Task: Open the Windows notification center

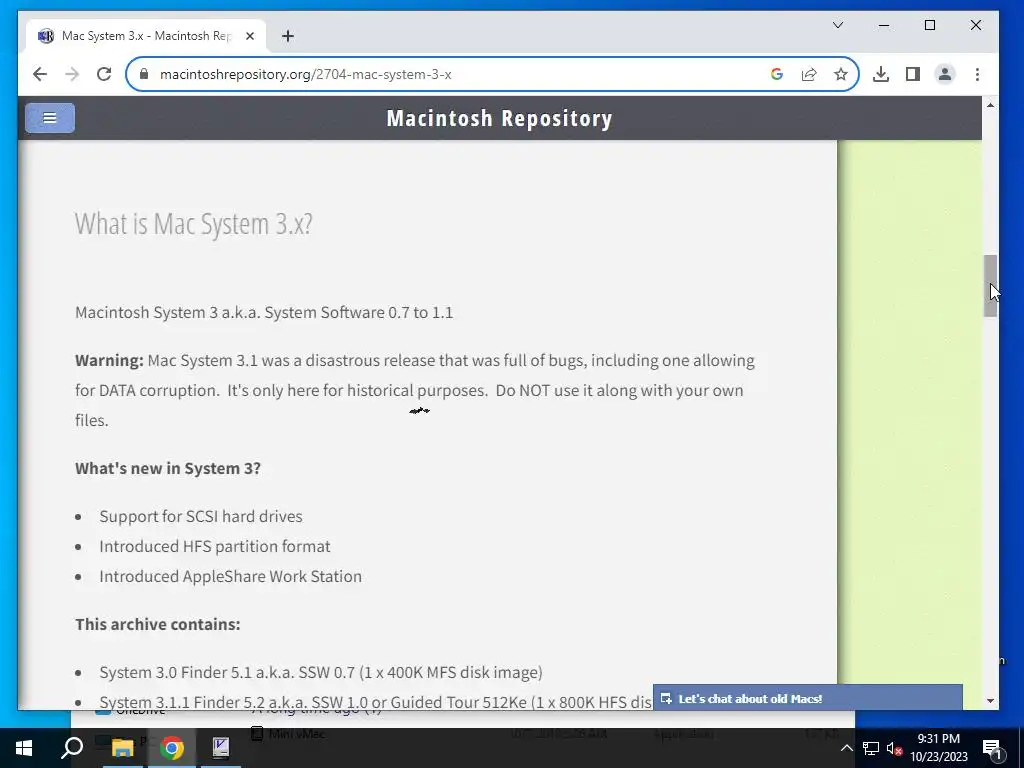Action: [992, 748]
